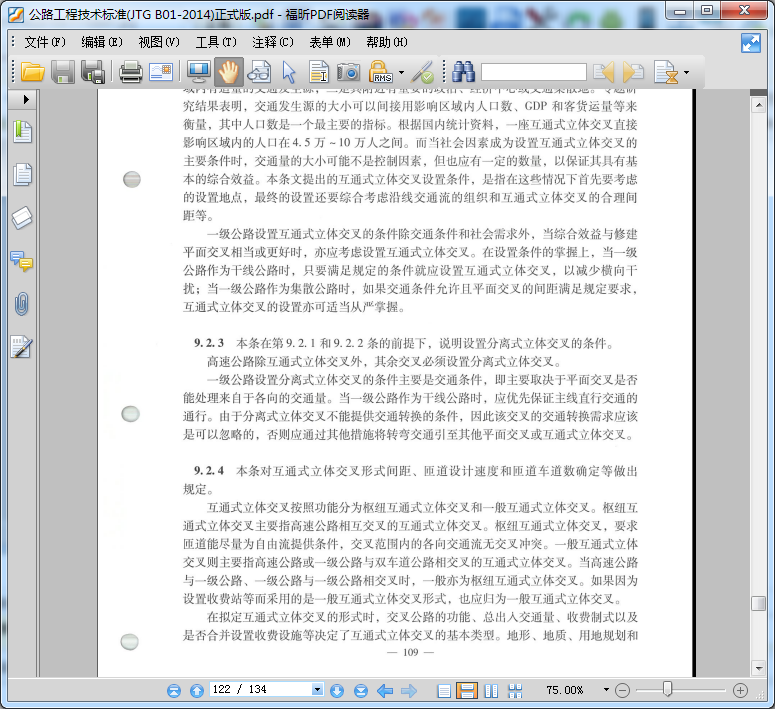Switch to continuous facing layout

(x=515, y=691)
